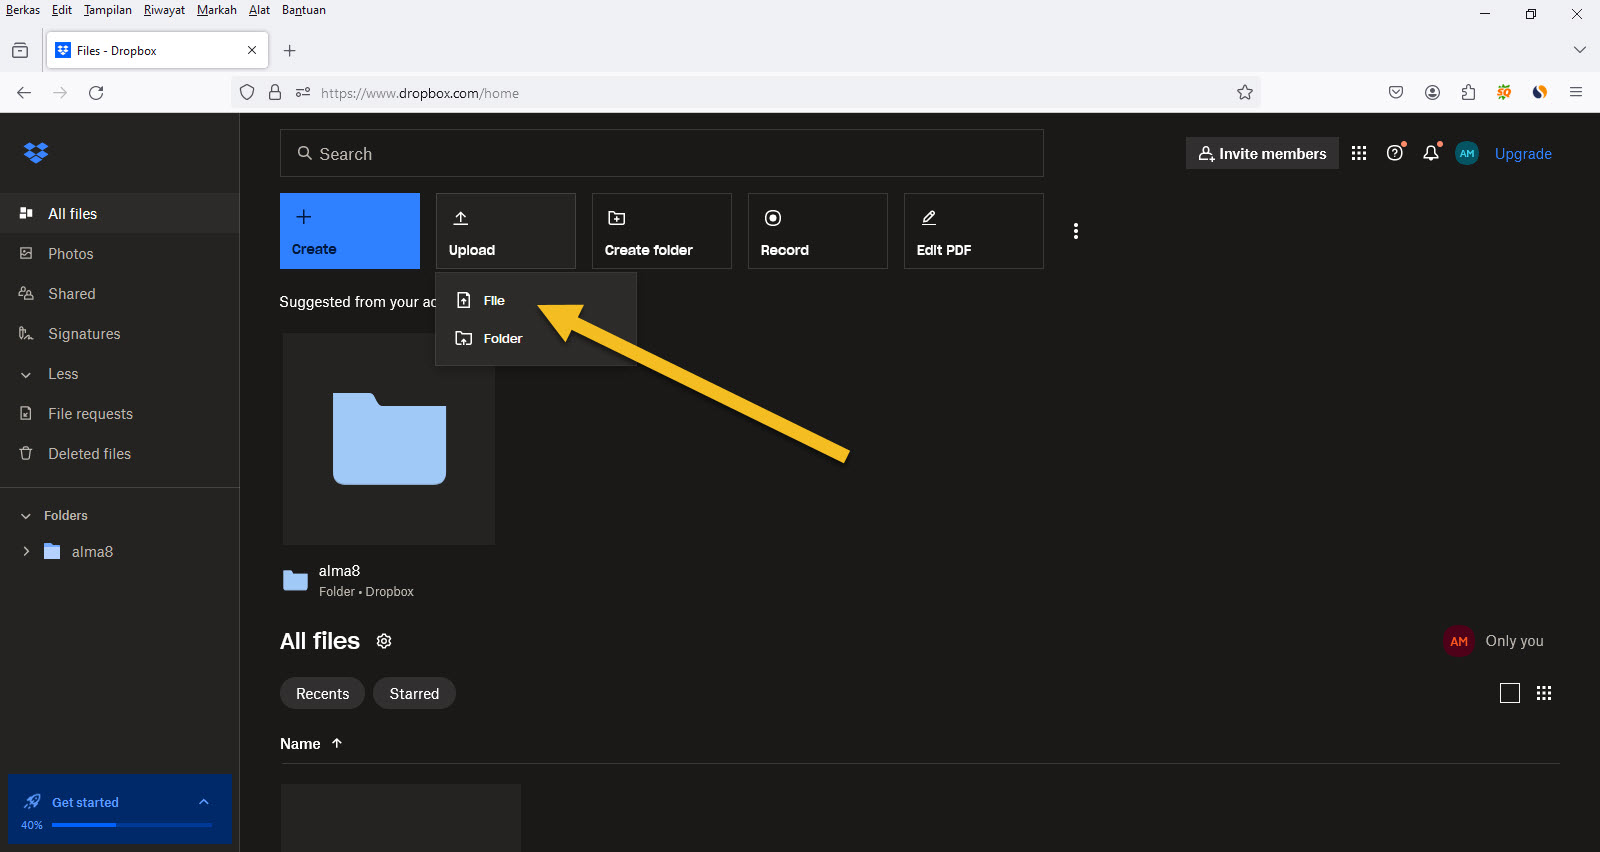Switch to list view layout
This screenshot has height=852, width=1600.
(1509, 693)
